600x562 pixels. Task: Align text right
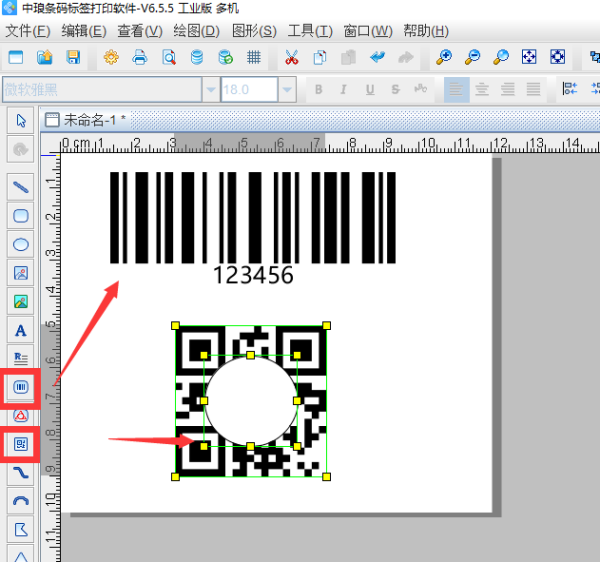tap(508, 90)
